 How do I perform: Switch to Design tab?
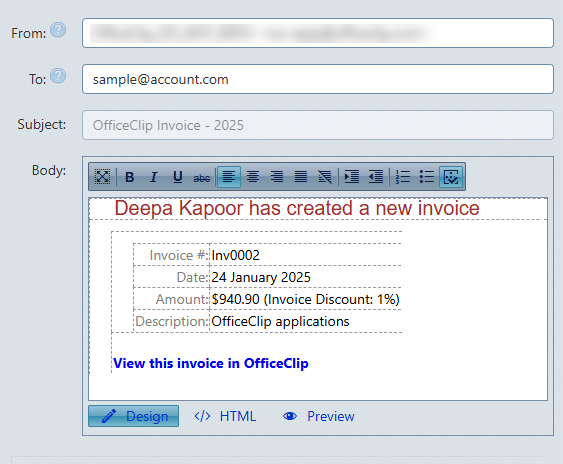[134, 416]
